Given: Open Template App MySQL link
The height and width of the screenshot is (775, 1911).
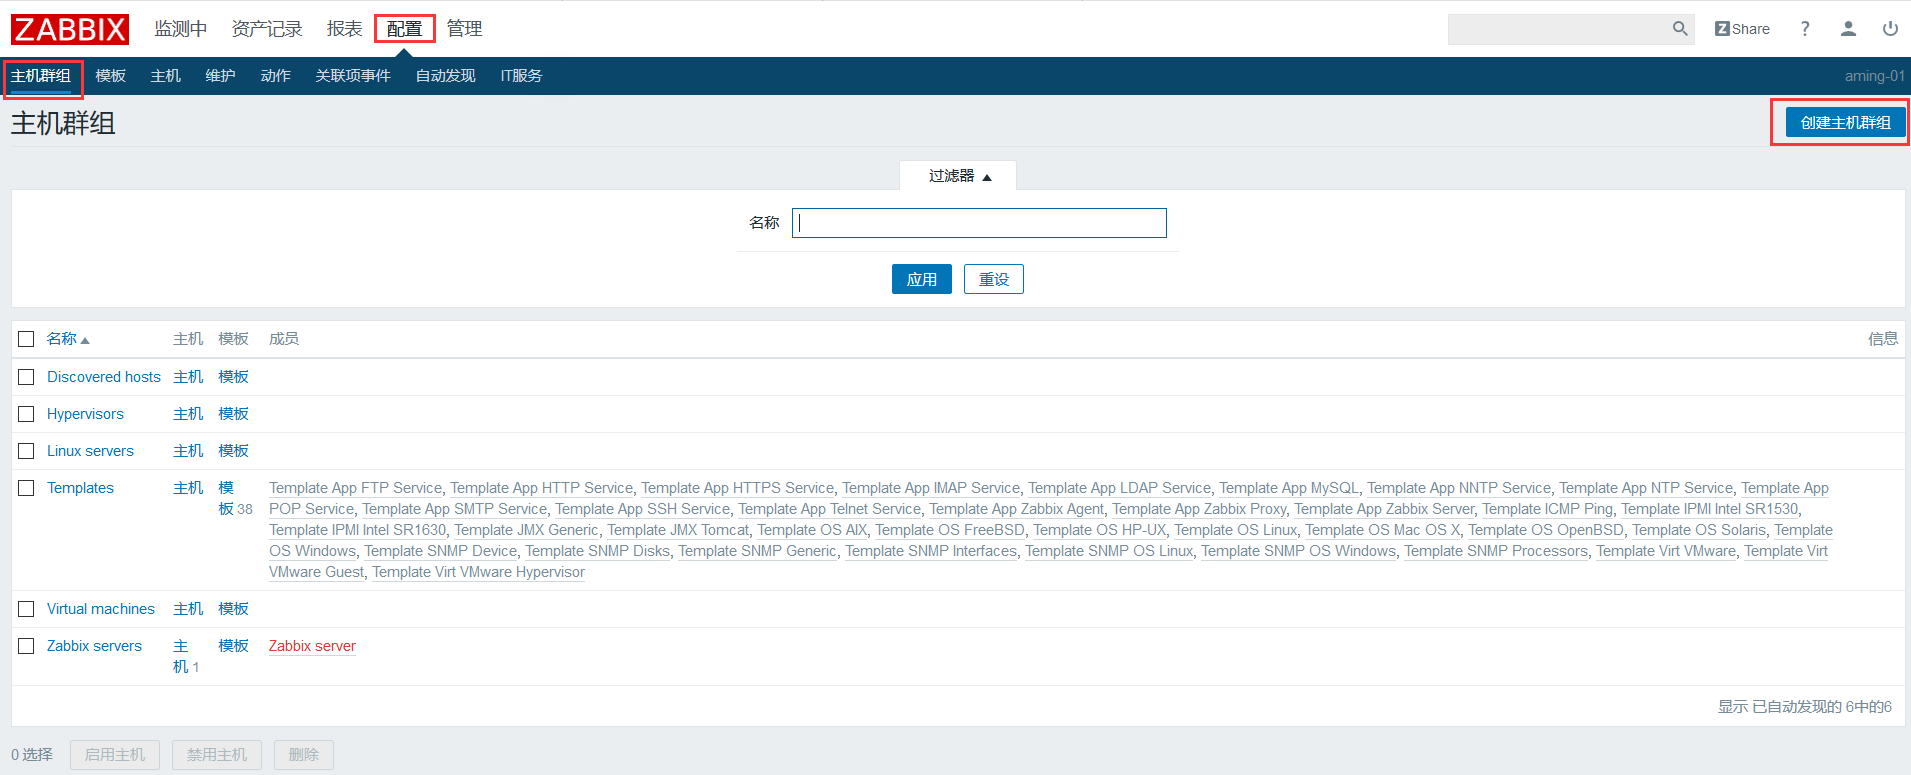Looking at the screenshot, I should click(1289, 488).
